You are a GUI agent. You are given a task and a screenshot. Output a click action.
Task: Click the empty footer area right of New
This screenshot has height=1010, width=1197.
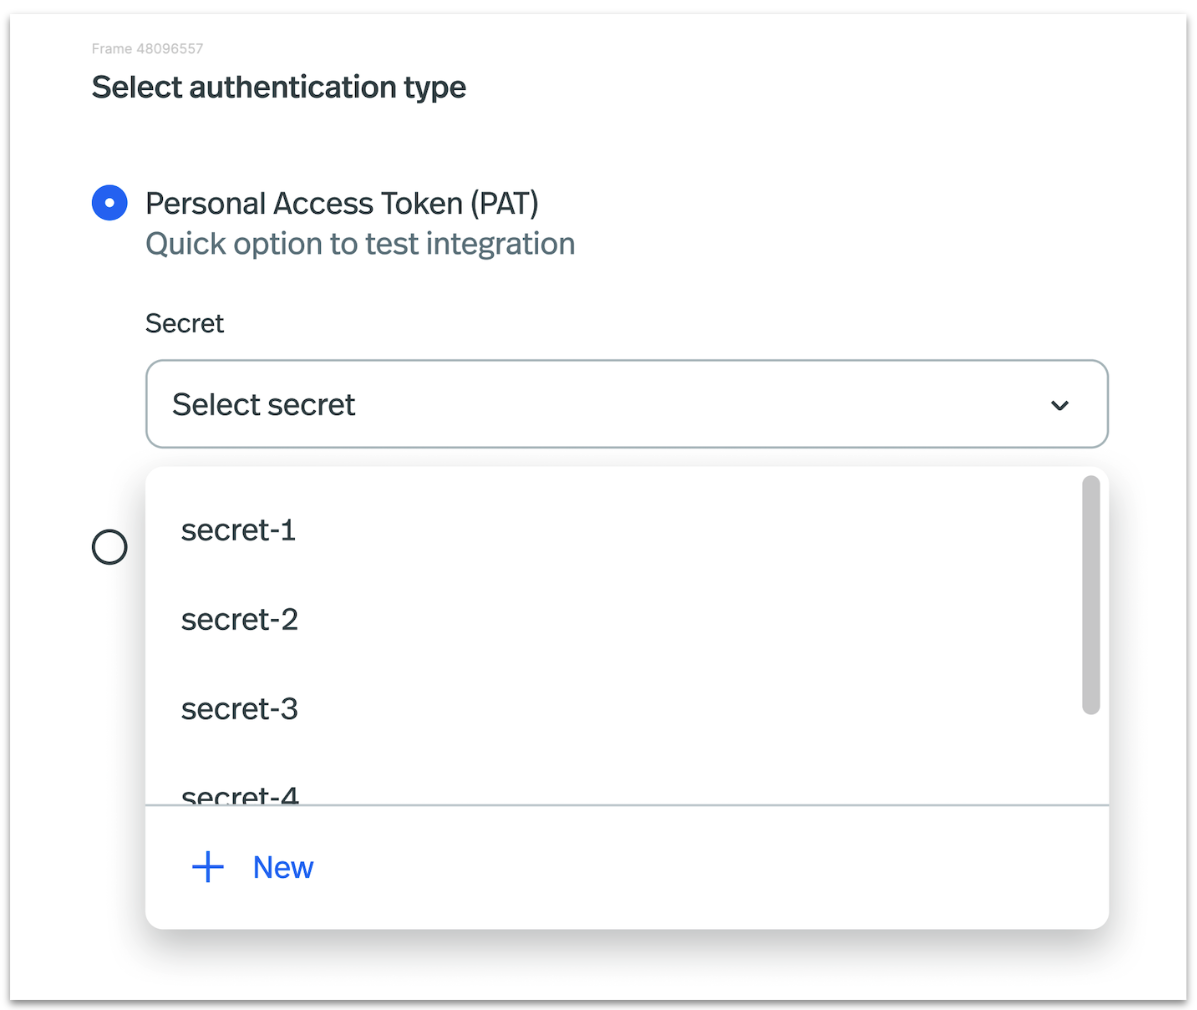pos(700,867)
